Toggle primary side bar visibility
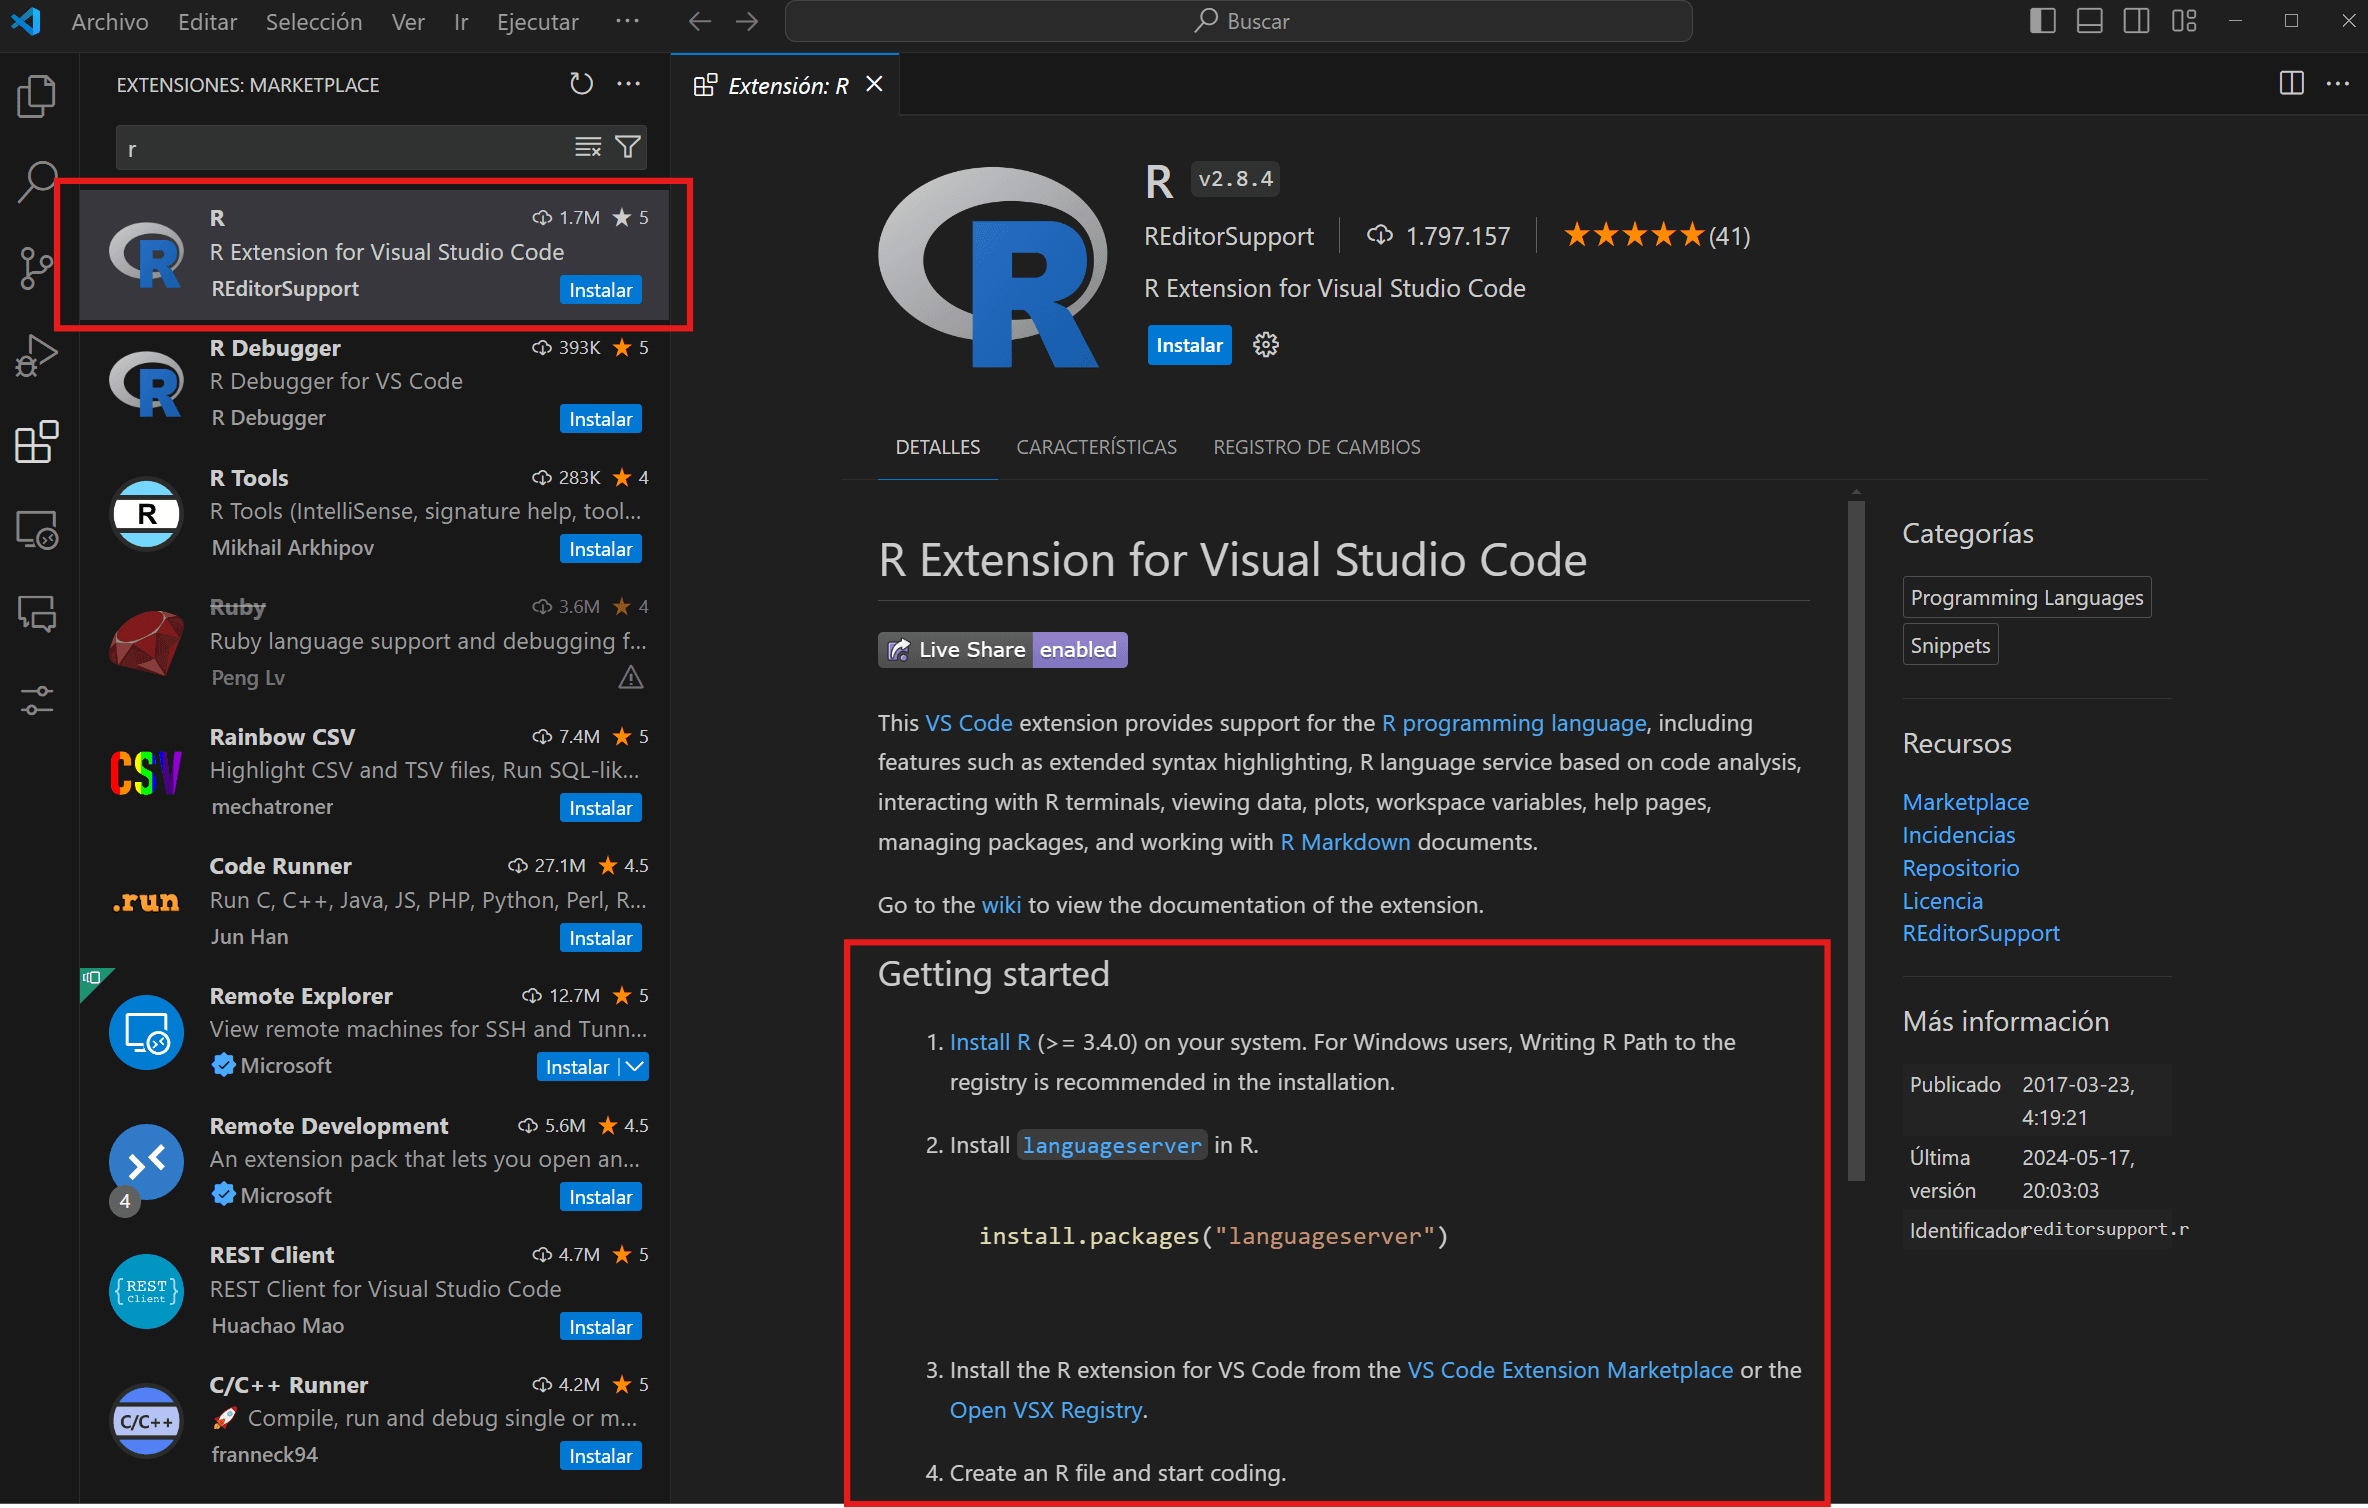Image resolution: width=2368 pixels, height=1508 pixels. (2043, 21)
